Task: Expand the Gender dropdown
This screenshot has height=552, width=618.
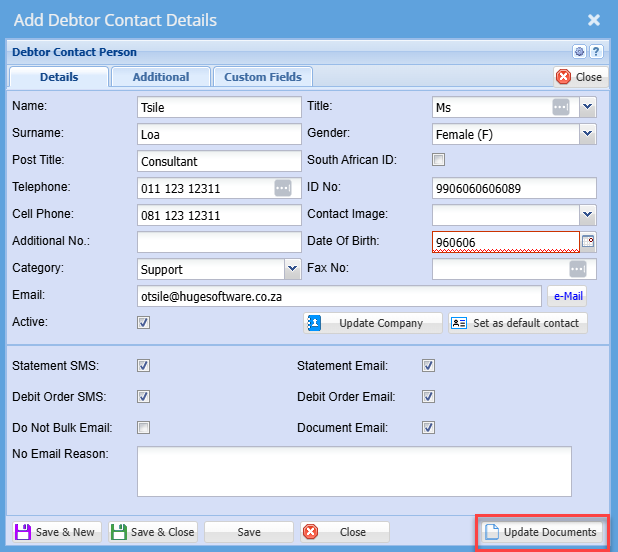Action: tap(587, 133)
